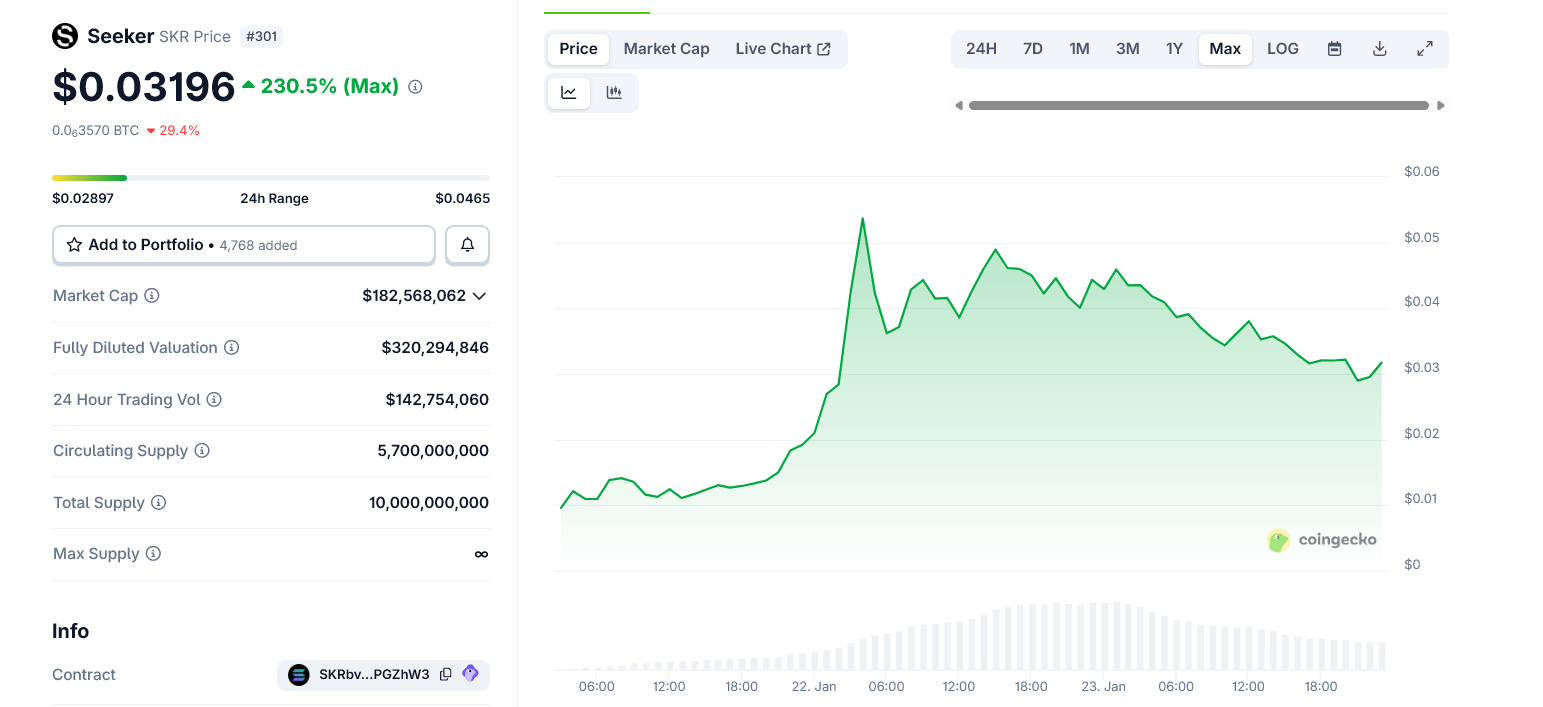The height and width of the screenshot is (707, 1543).
Task: Open the Live Chart external link
Action: (784, 48)
